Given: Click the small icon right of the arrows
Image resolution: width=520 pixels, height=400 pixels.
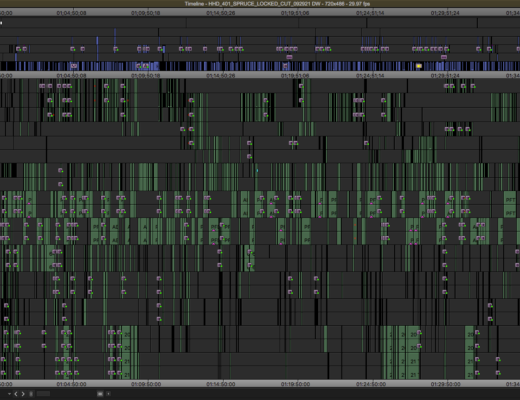Looking at the screenshot, I should [x=31, y=394].
